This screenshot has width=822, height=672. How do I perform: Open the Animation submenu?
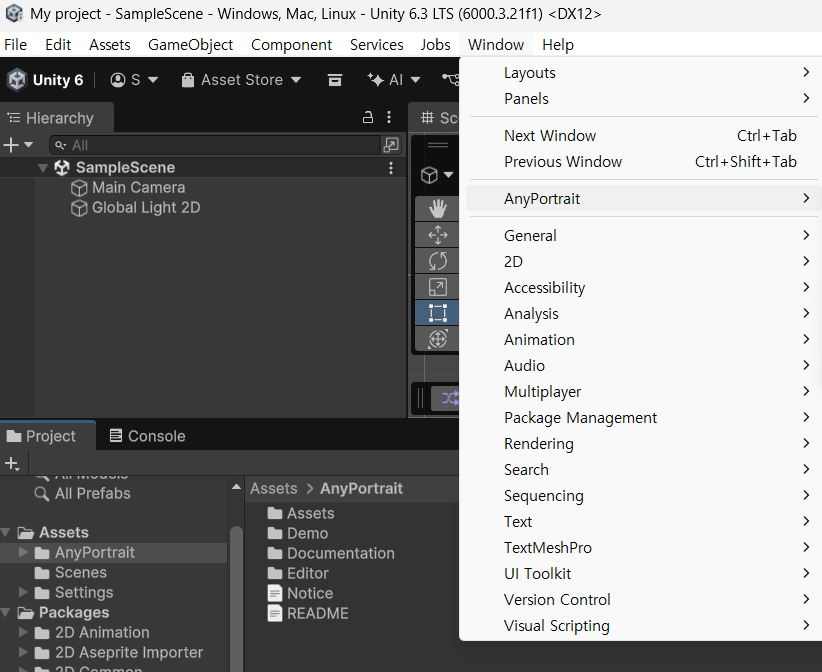[x=643, y=340]
